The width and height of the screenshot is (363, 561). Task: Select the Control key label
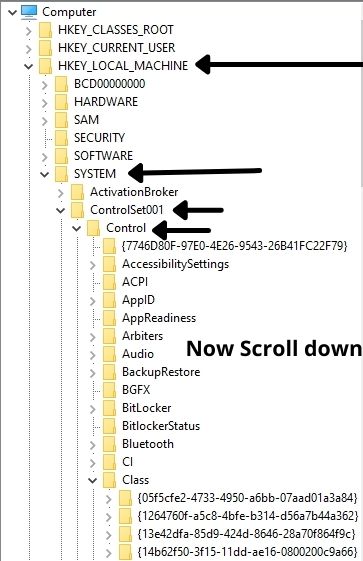click(x=126, y=228)
